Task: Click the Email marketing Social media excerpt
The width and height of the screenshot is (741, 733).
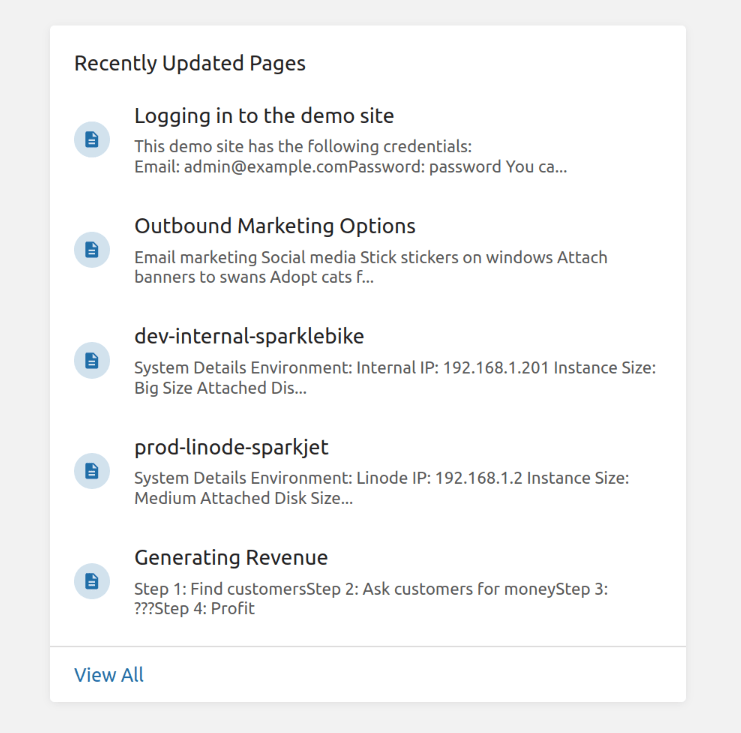Action: click(370, 267)
